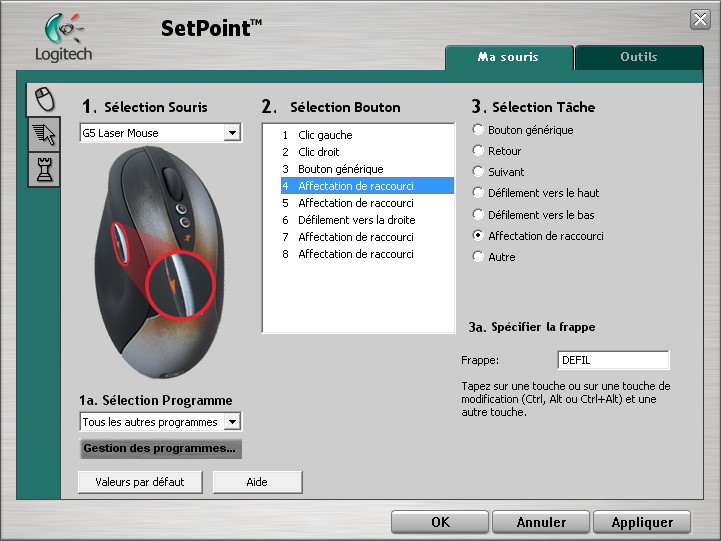Screen dimensions: 721x541
Task: Select the Bouton générique radio option
Action: (478, 130)
